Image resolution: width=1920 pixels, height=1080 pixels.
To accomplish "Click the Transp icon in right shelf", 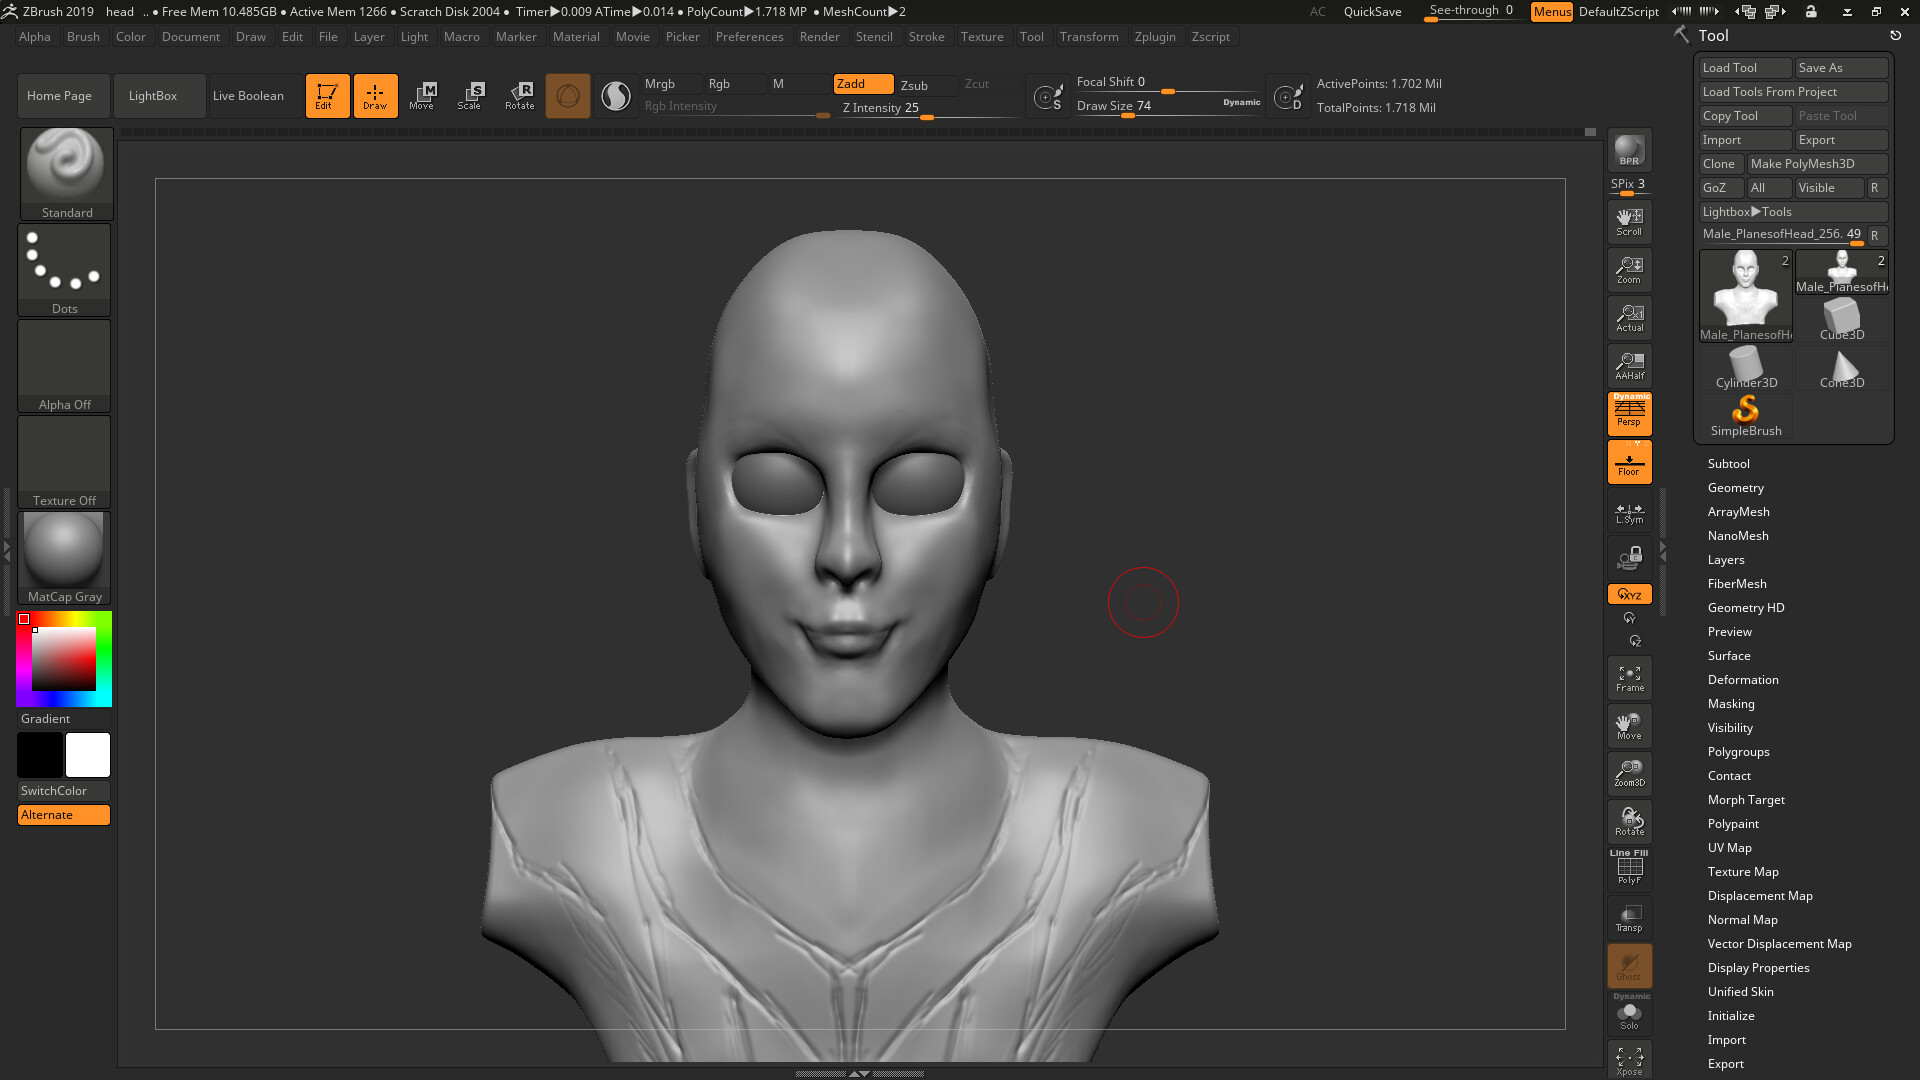I will click(1629, 918).
